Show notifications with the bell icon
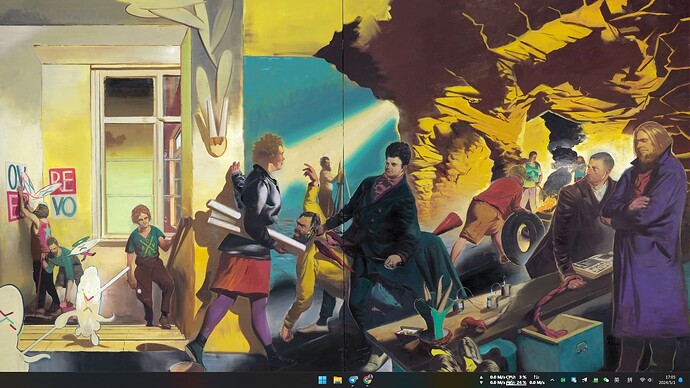The width and height of the screenshot is (690, 388). click(680, 380)
